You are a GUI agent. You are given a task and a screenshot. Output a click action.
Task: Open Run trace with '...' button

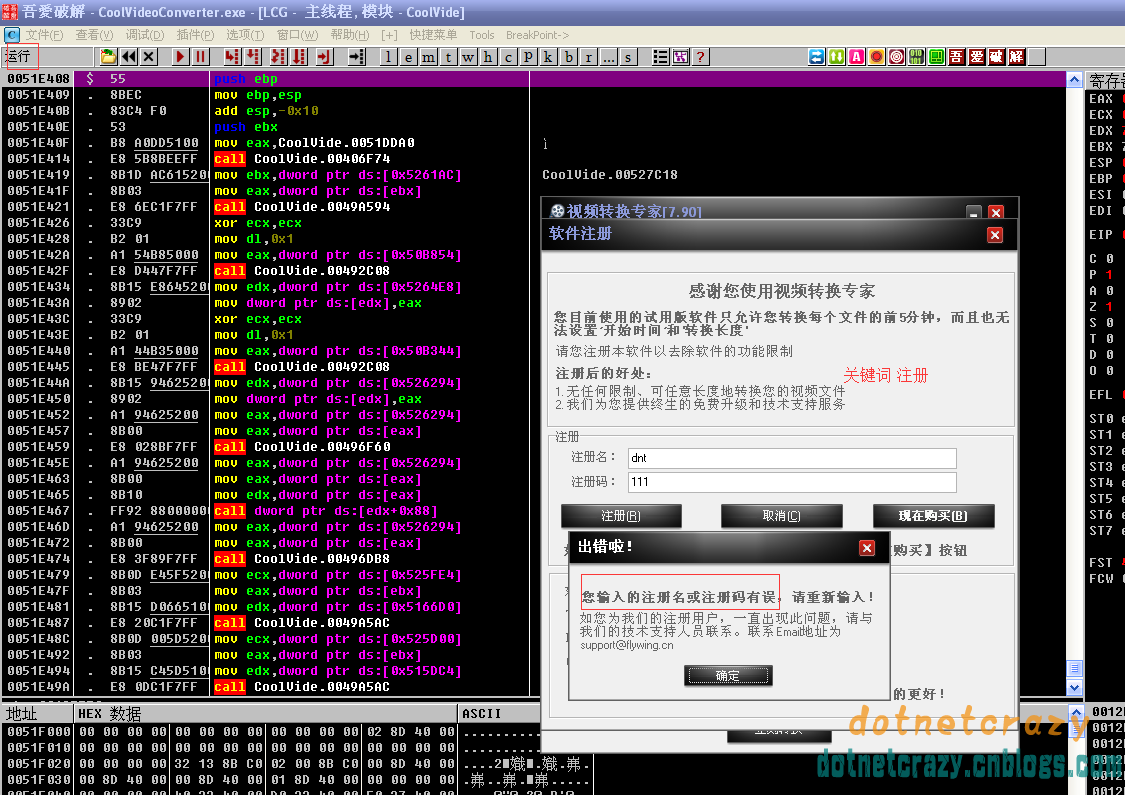point(609,57)
